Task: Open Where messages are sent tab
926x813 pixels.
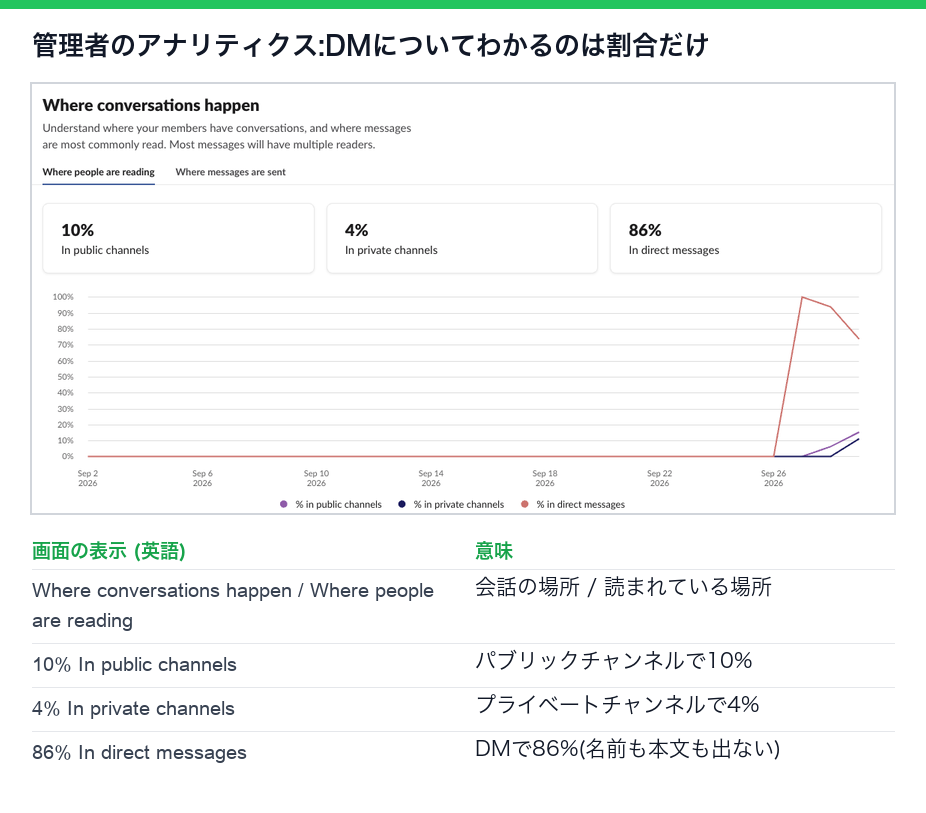Action: pyautogui.click(x=230, y=172)
